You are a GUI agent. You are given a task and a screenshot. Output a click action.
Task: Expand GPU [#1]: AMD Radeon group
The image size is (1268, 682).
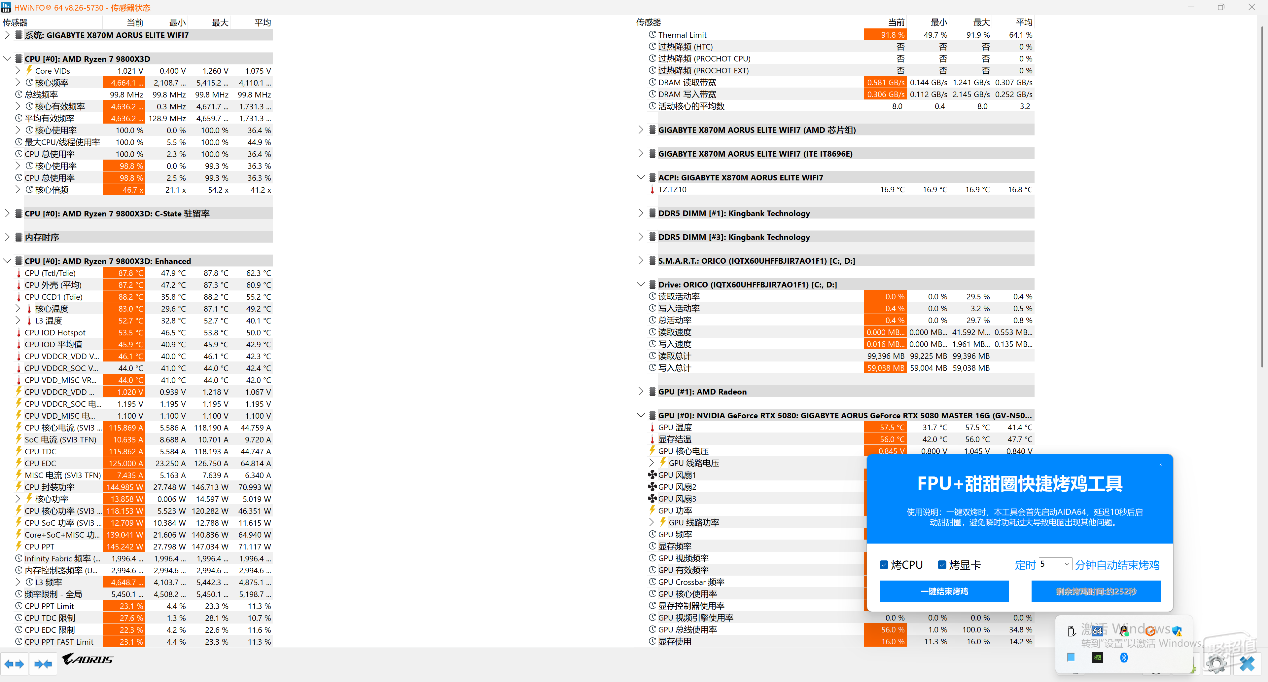(641, 392)
